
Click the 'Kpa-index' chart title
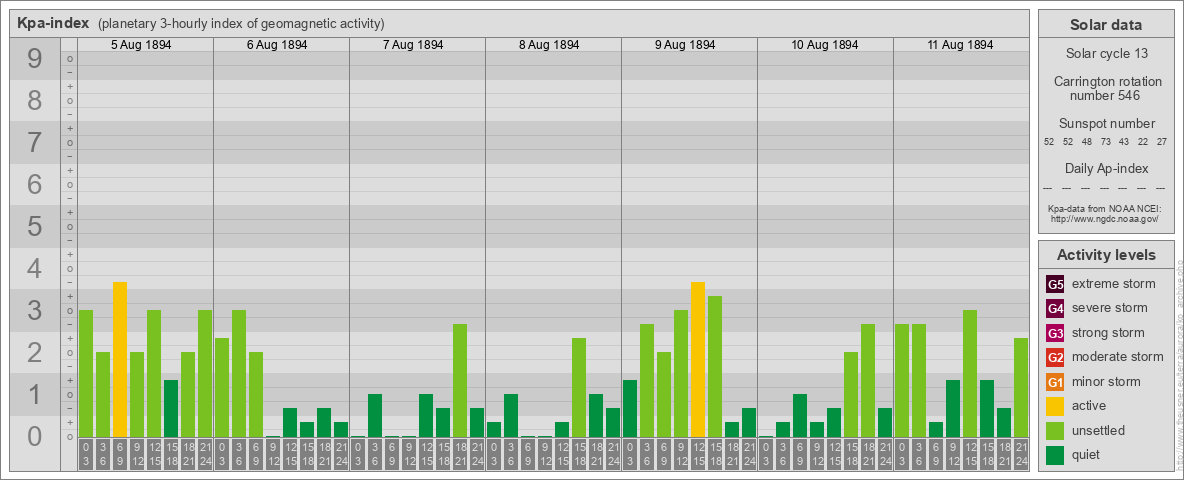(x=54, y=23)
